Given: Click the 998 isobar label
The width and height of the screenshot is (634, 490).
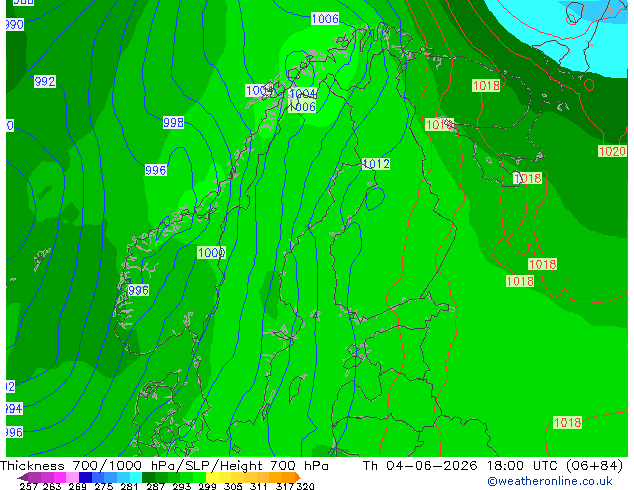Looking at the screenshot, I should point(173,122).
